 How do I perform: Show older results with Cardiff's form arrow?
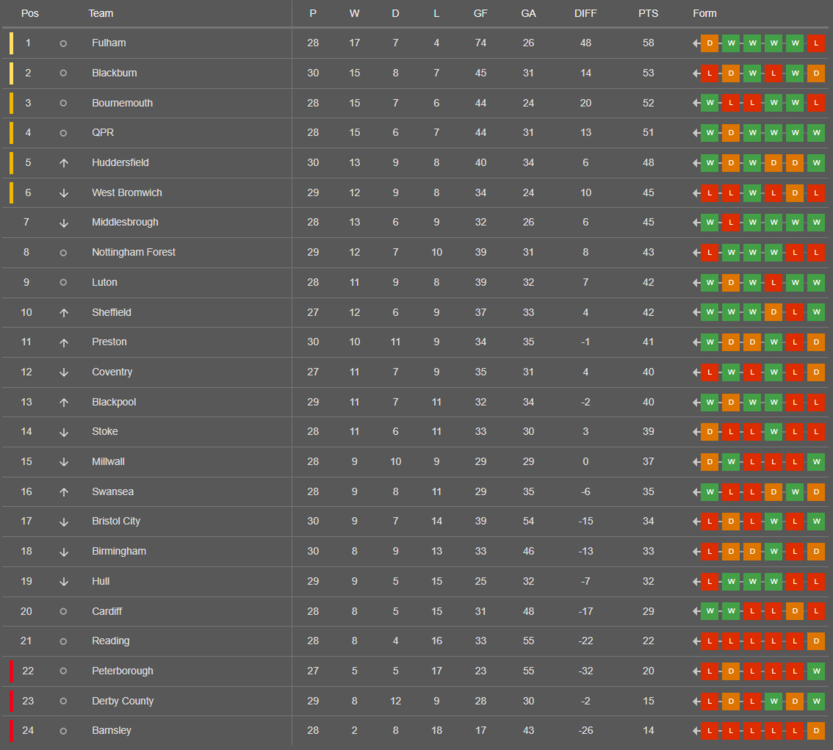click(696, 611)
